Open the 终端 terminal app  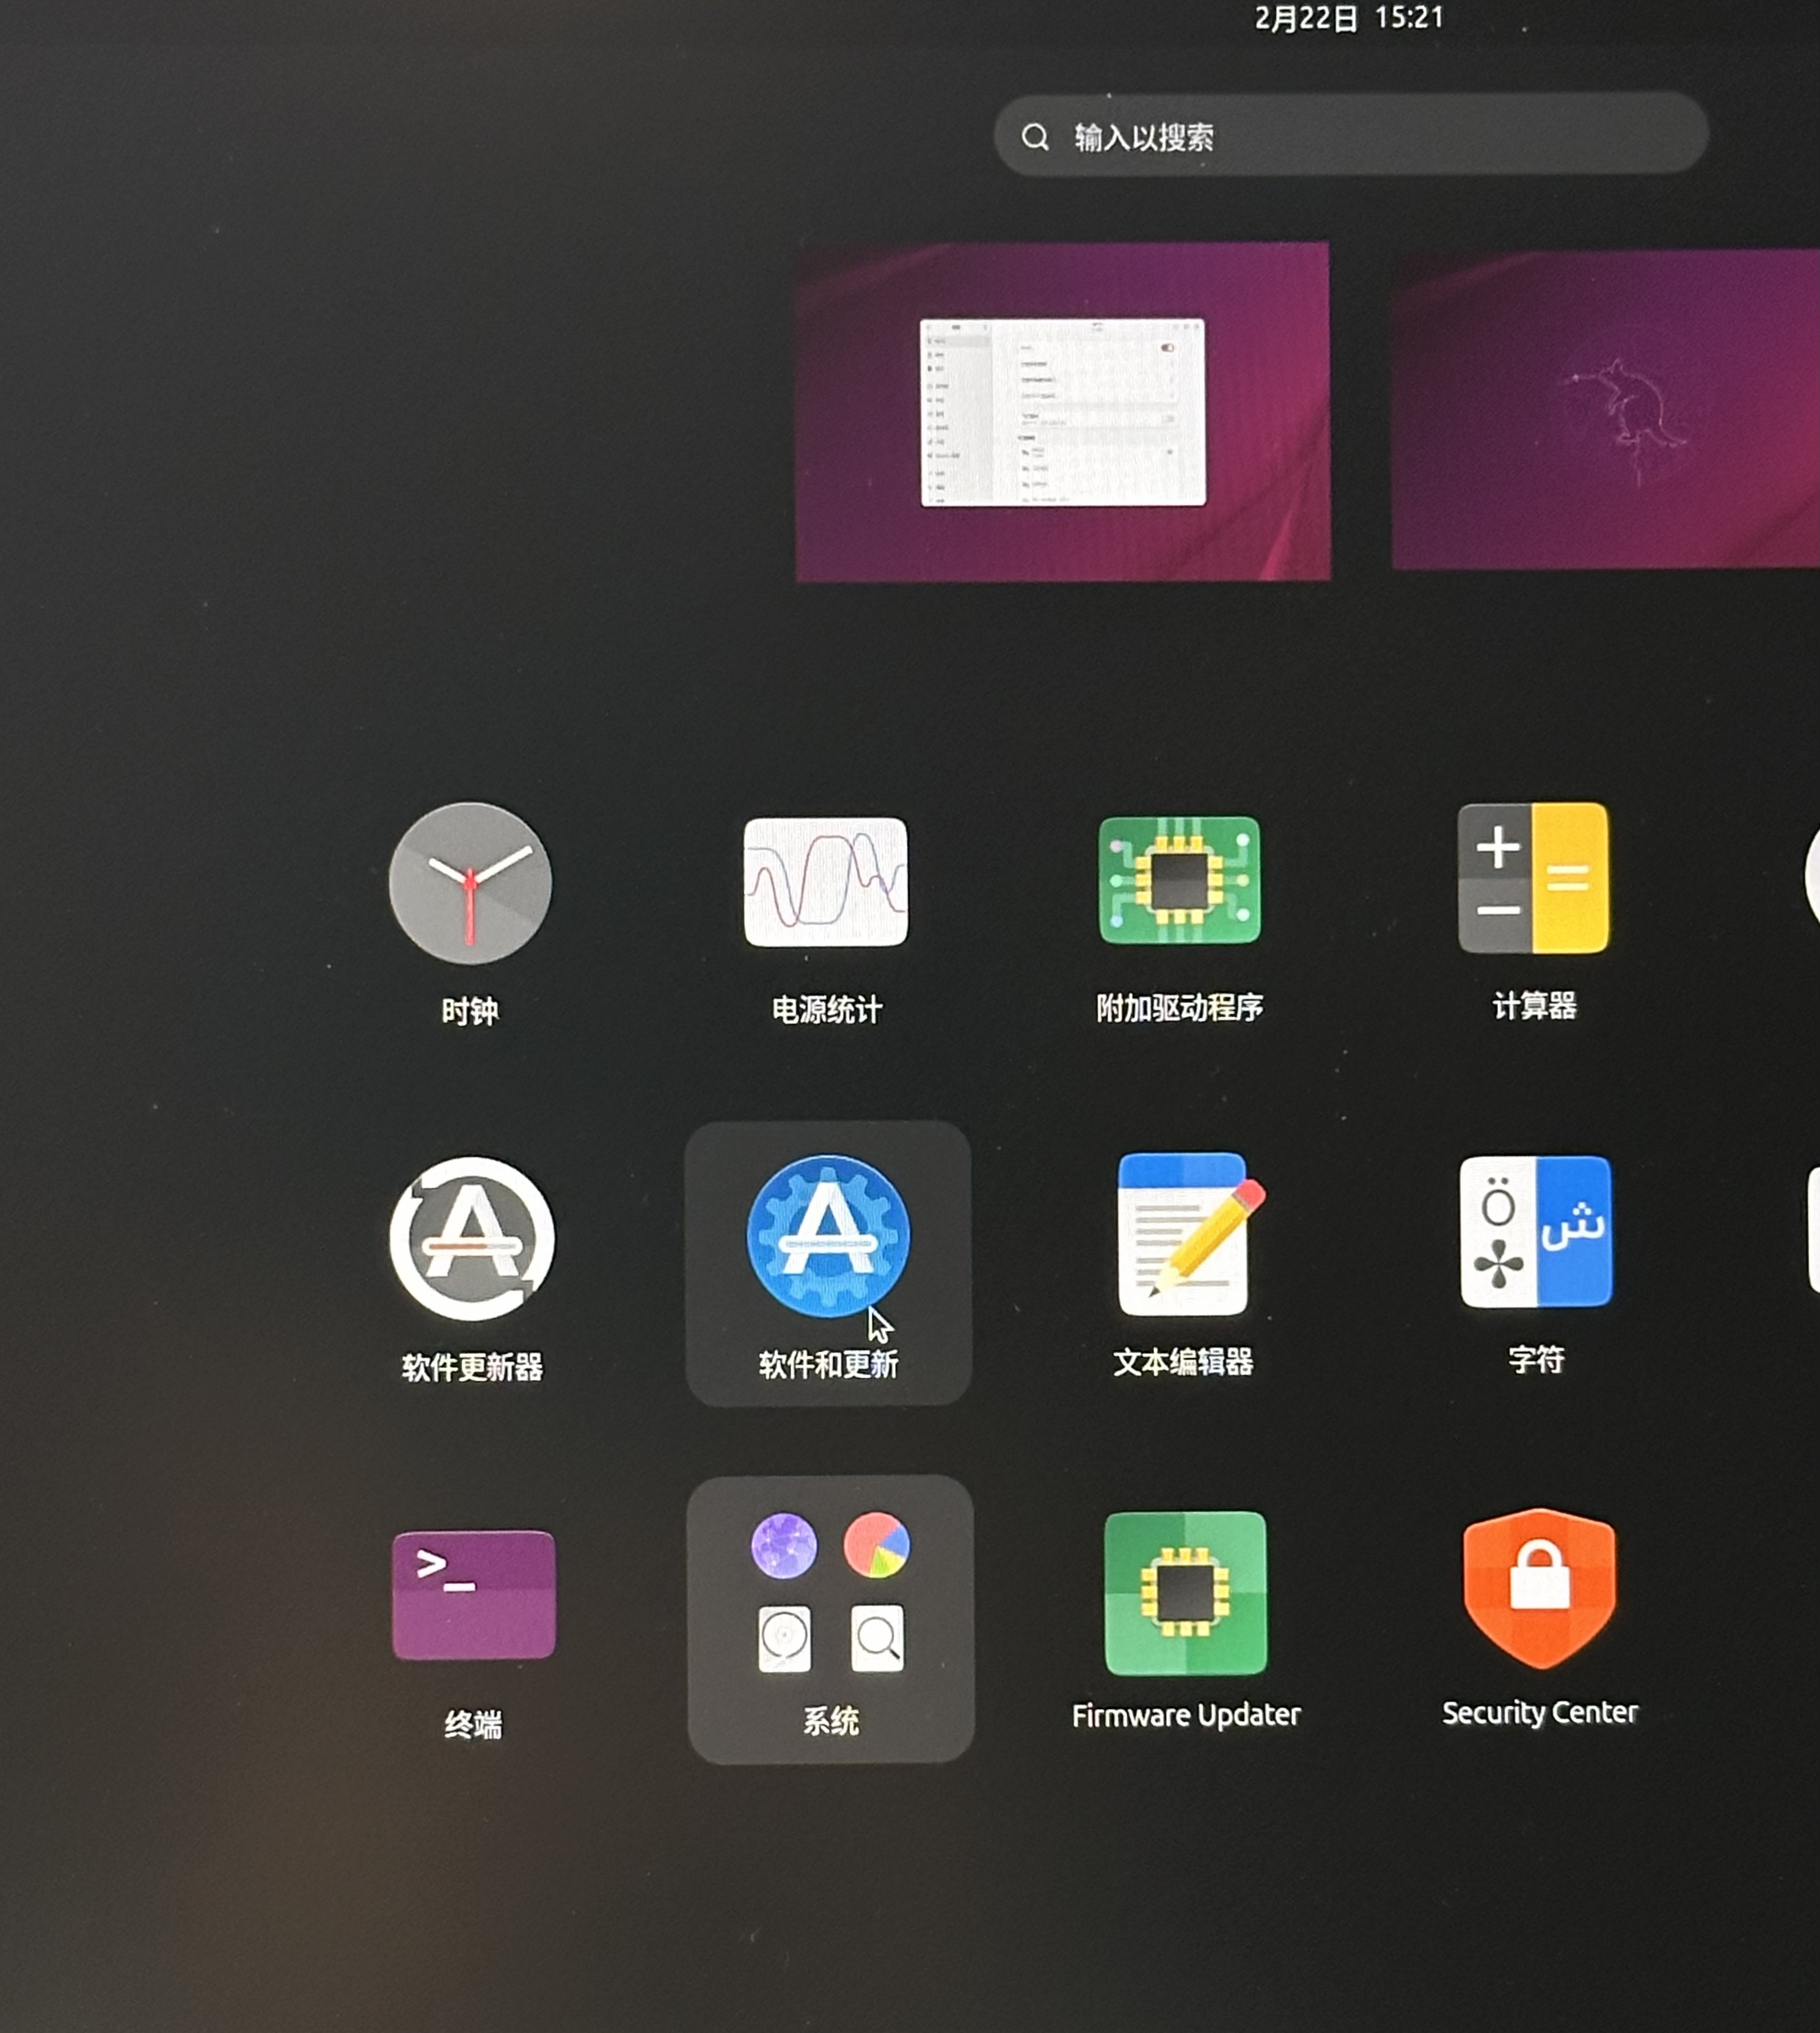coord(474,1595)
